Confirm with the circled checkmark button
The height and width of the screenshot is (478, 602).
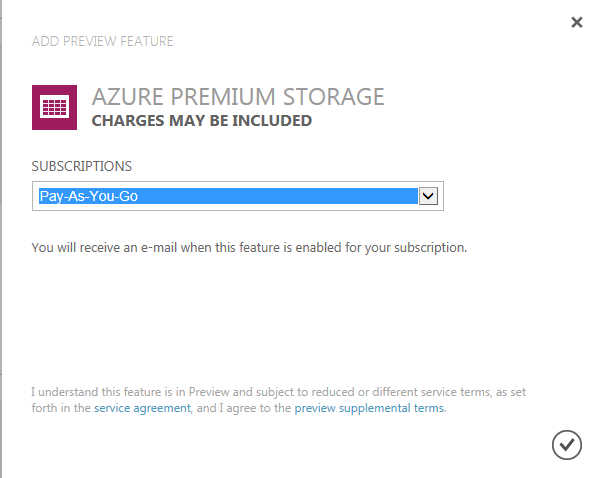[x=567, y=445]
